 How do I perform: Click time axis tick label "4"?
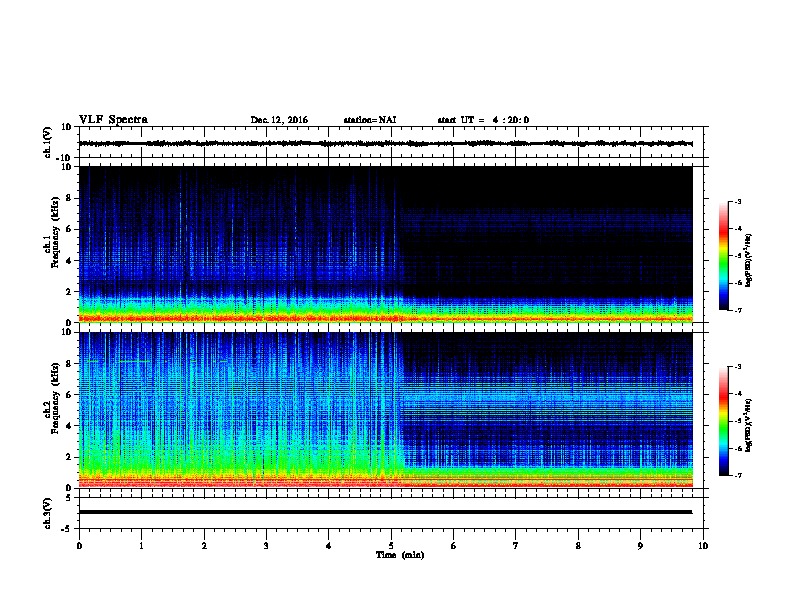[329, 546]
